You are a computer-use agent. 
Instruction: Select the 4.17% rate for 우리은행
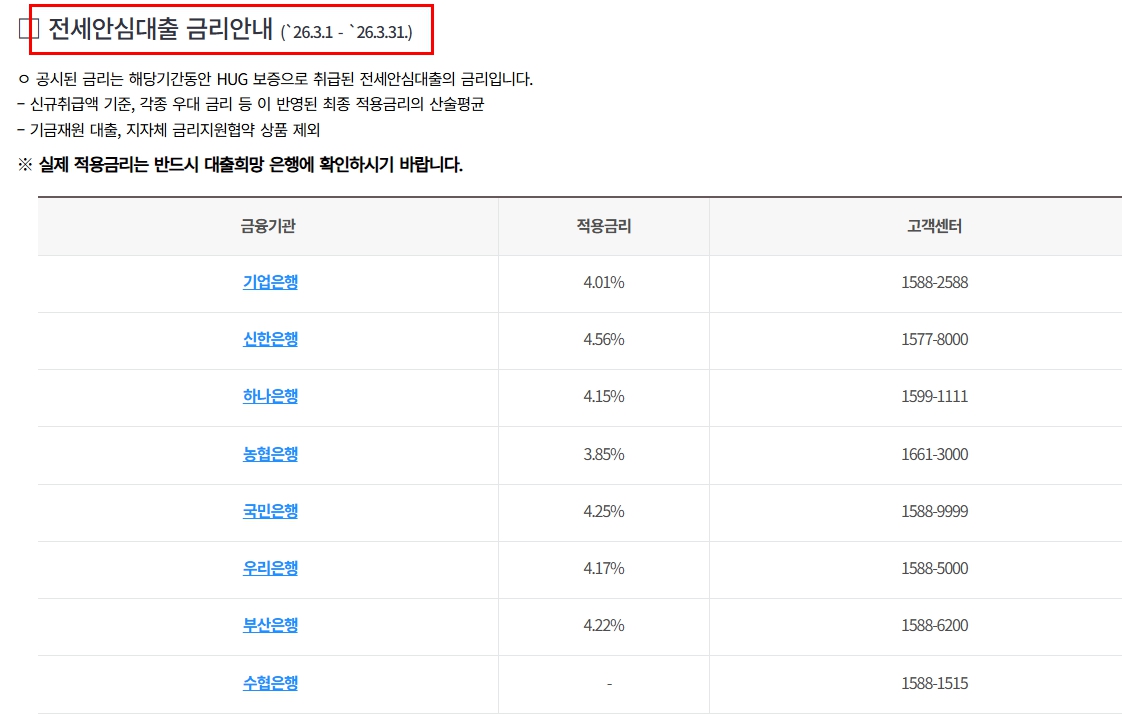(604, 568)
